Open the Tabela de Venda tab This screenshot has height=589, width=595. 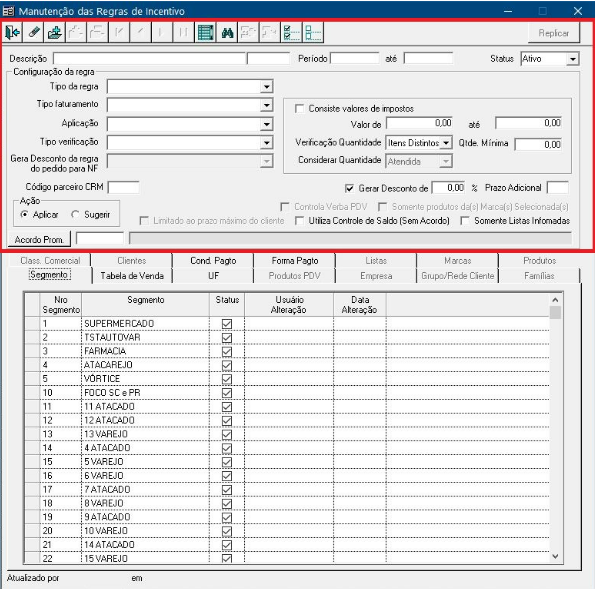132,276
